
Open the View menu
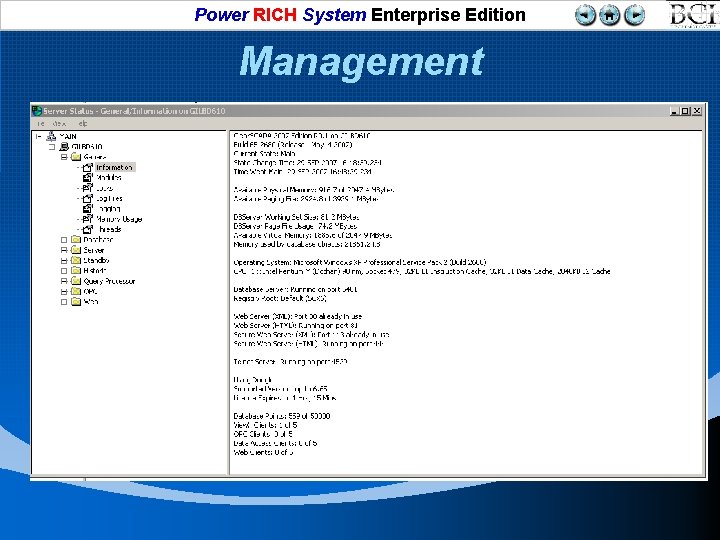[x=59, y=124]
